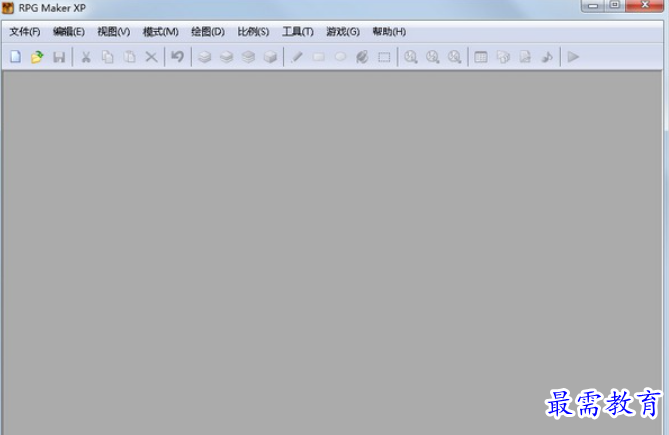Cut with the scissors icon
Screen dimensions: 669x435
tap(86, 57)
